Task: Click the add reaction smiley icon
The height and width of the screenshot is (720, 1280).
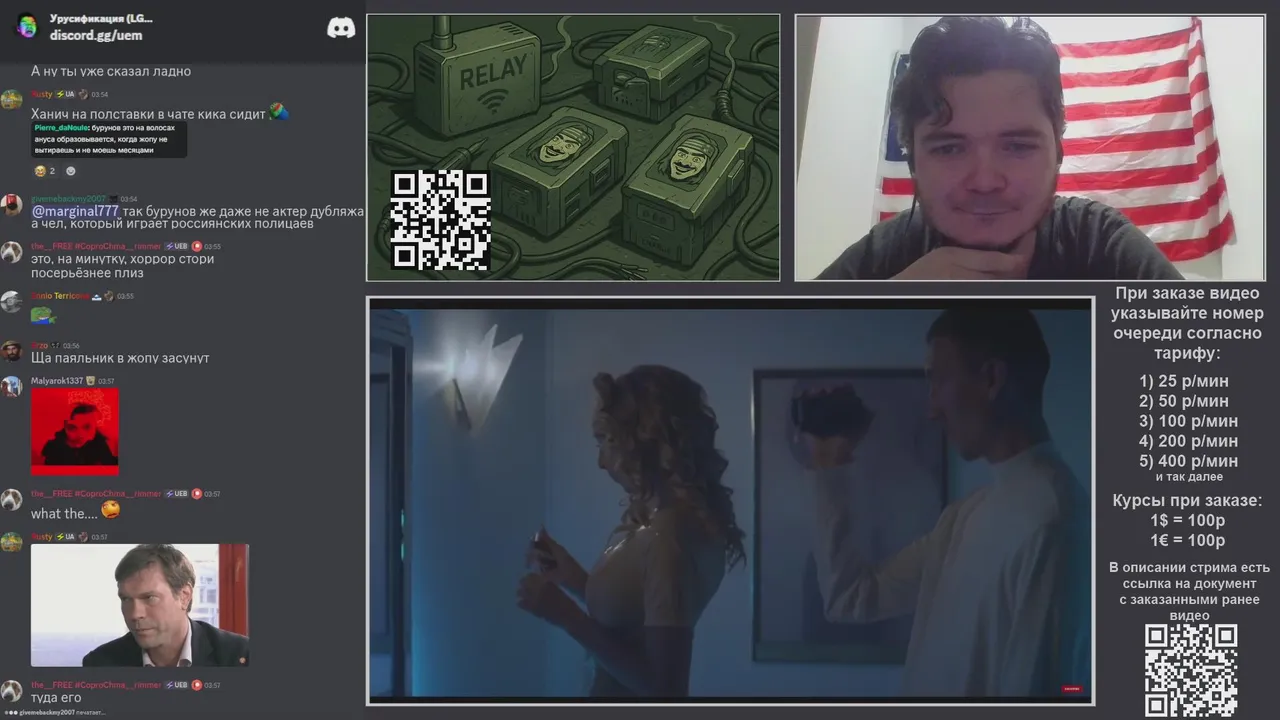Action: (x=70, y=171)
